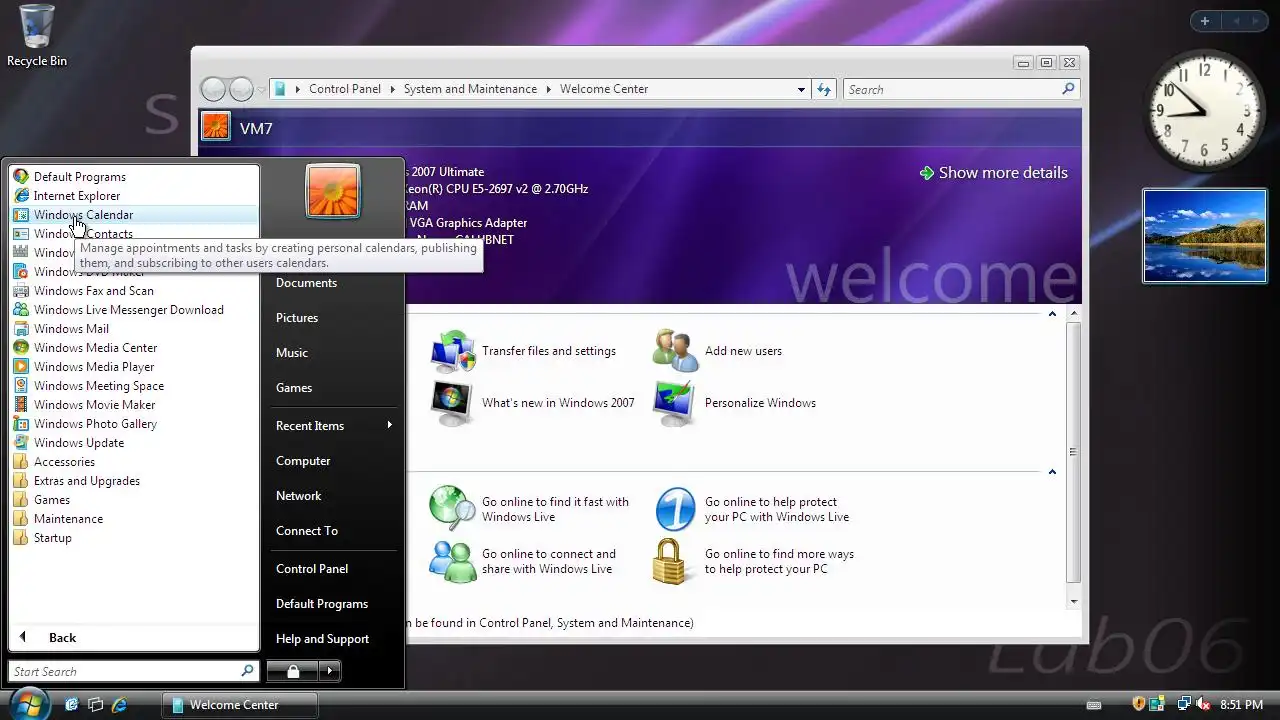Launch Windows Mail
Screen dimensions: 1280x720
pyautogui.click(x=134, y=329)
